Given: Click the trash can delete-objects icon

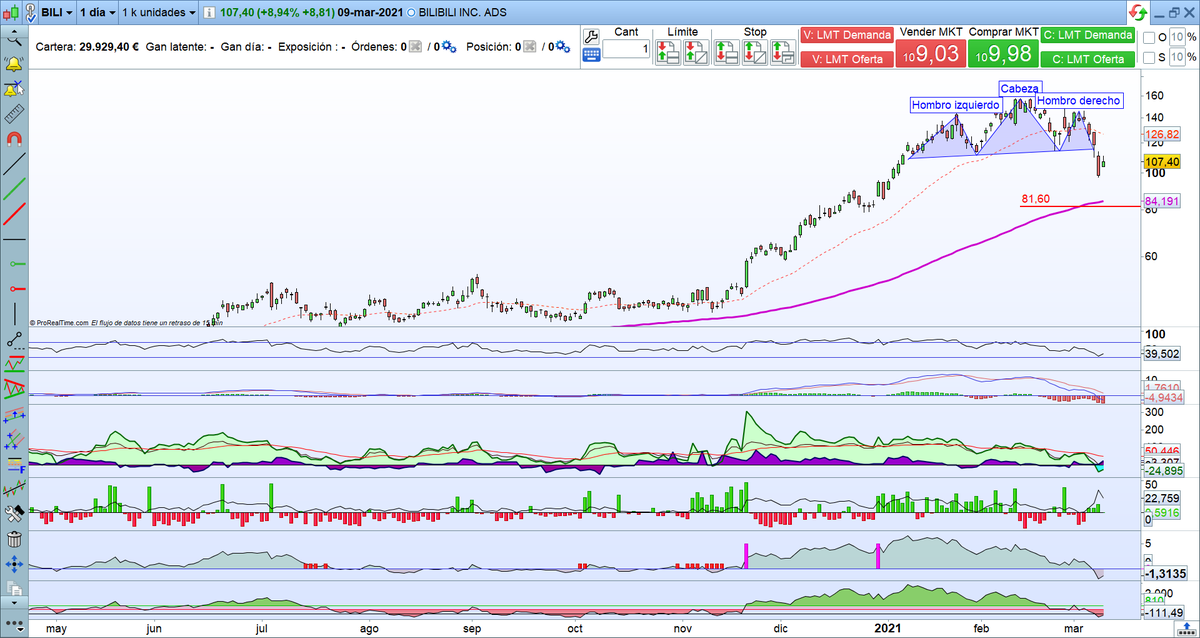Looking at the screenshot, I should point(14,539).
